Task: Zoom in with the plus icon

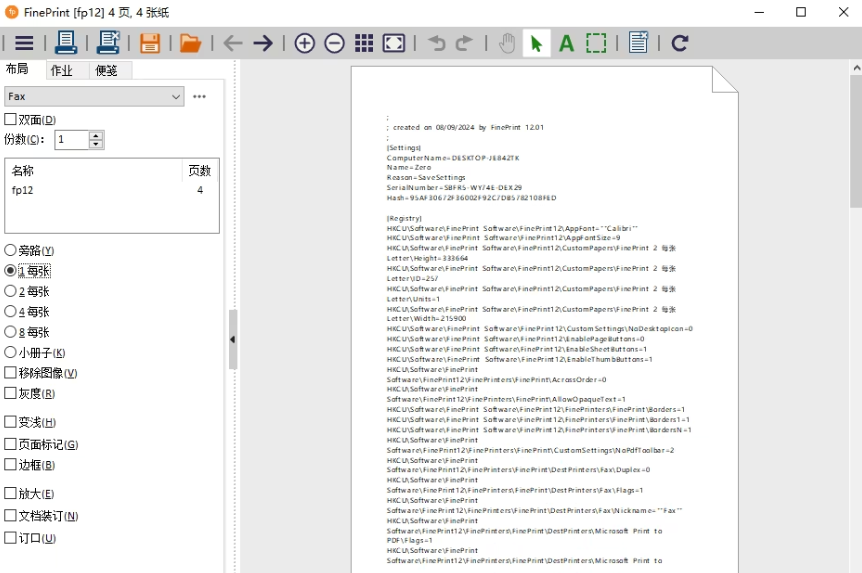Action: point(305,43)
